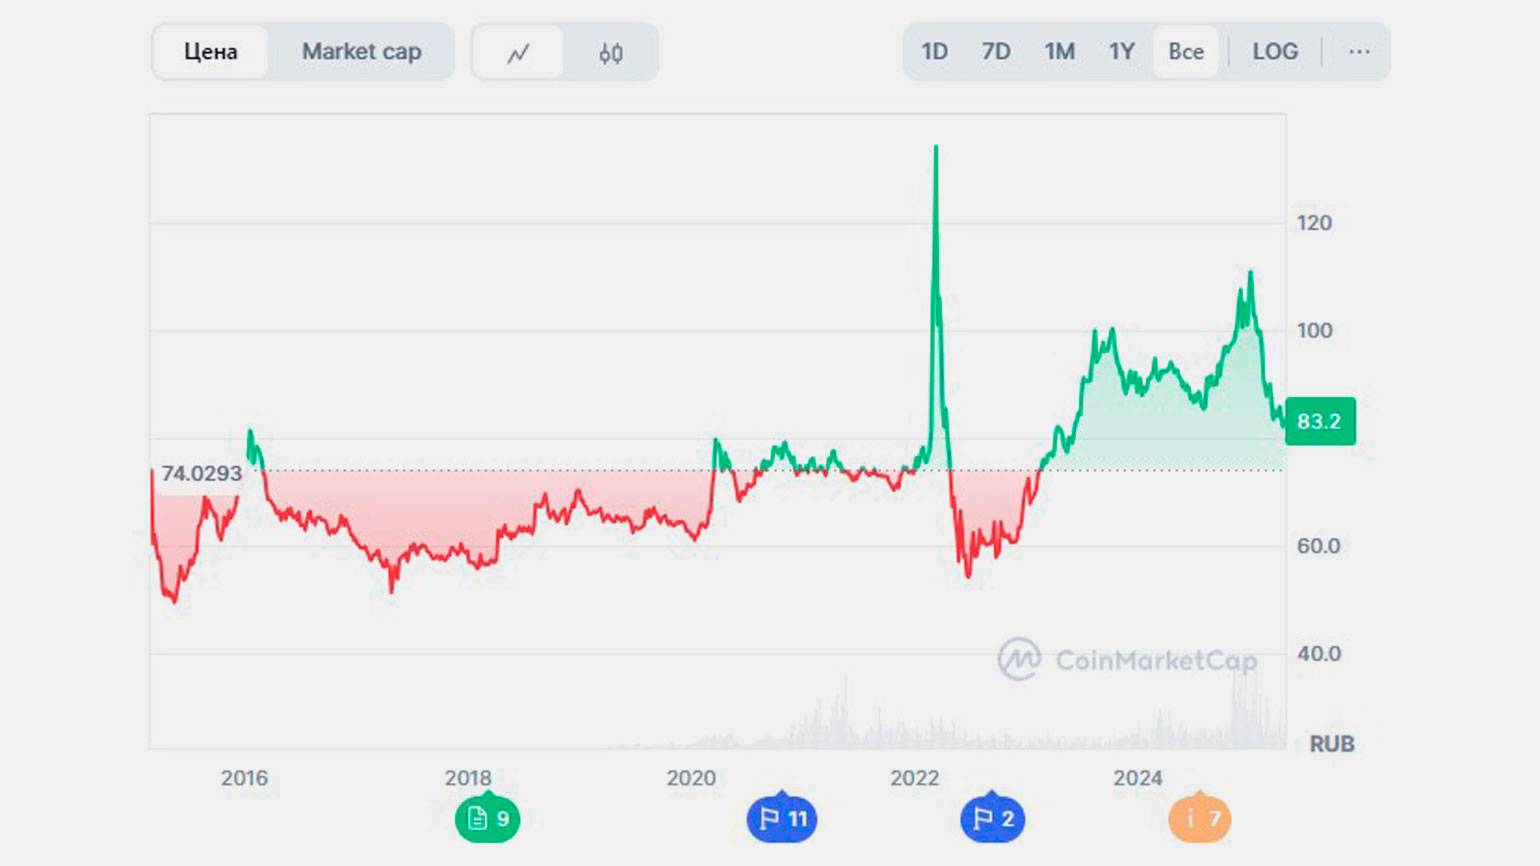Click the RUB currency label

[x=1332, y=744]
